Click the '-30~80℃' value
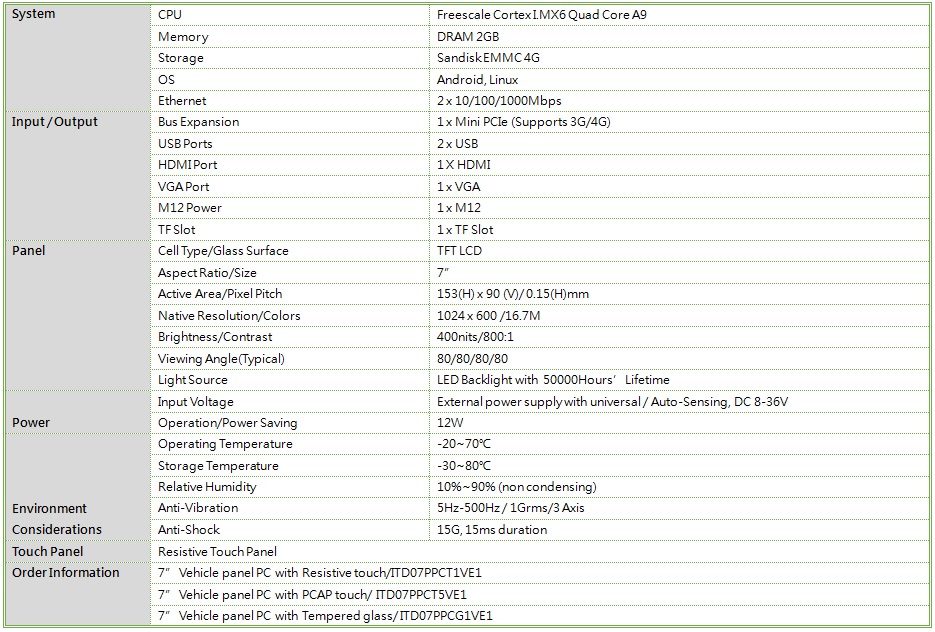The image size is (935, 632). pyautogui.click(x=464, y=466)
